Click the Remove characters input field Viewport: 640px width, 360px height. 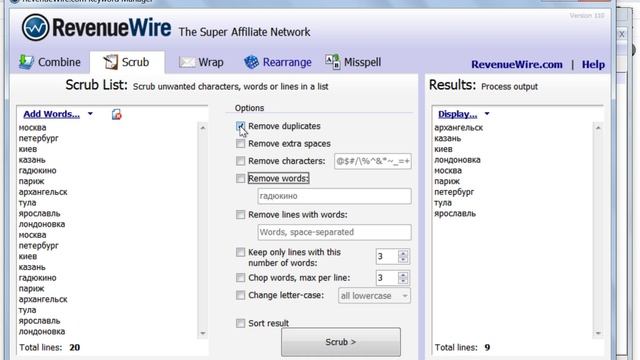[x=373, y=161]
